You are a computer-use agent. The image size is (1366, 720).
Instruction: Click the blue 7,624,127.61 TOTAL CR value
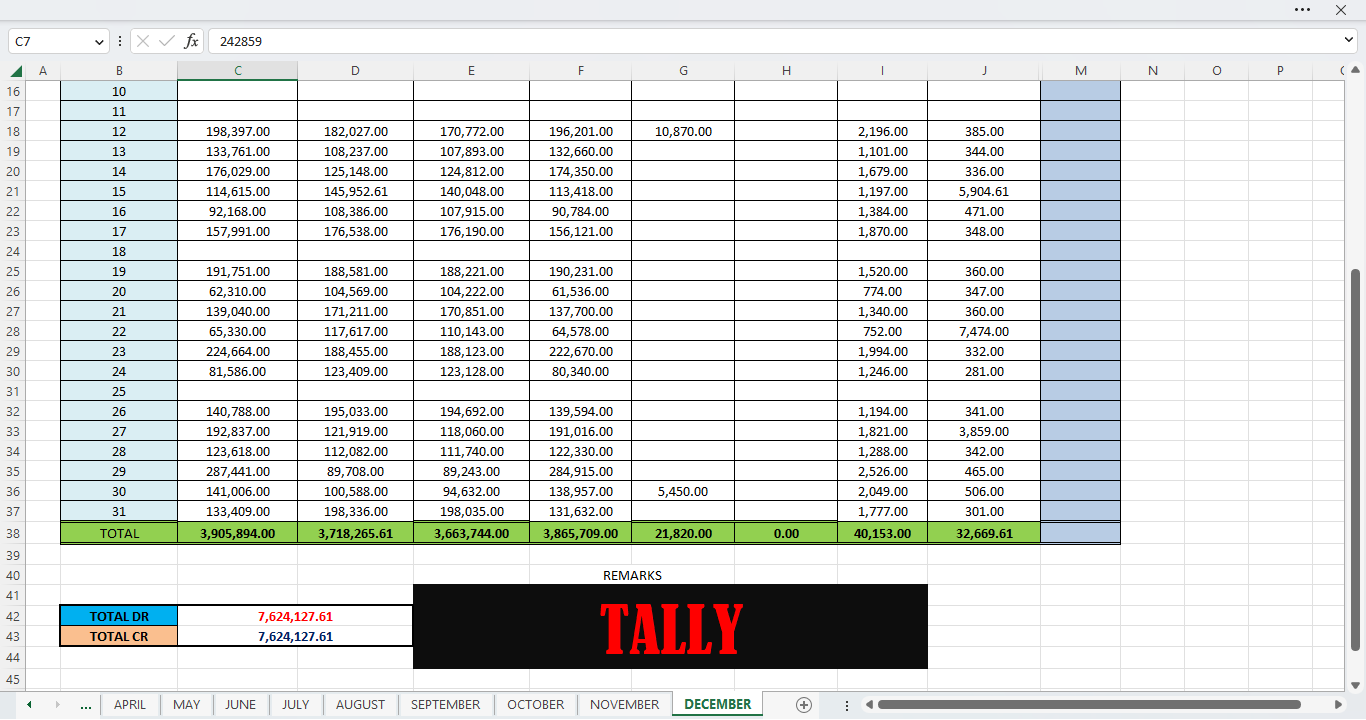(x=295, y=636)
